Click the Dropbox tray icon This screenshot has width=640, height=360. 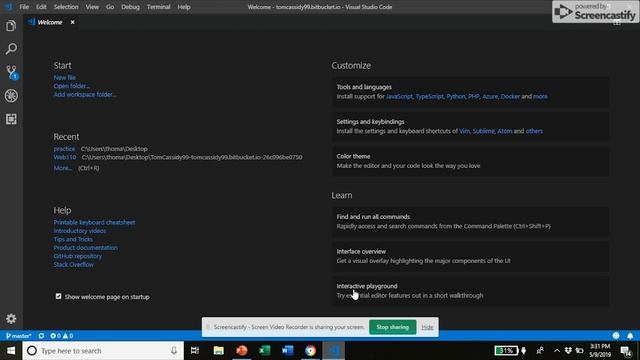click(x=568, y=351)
